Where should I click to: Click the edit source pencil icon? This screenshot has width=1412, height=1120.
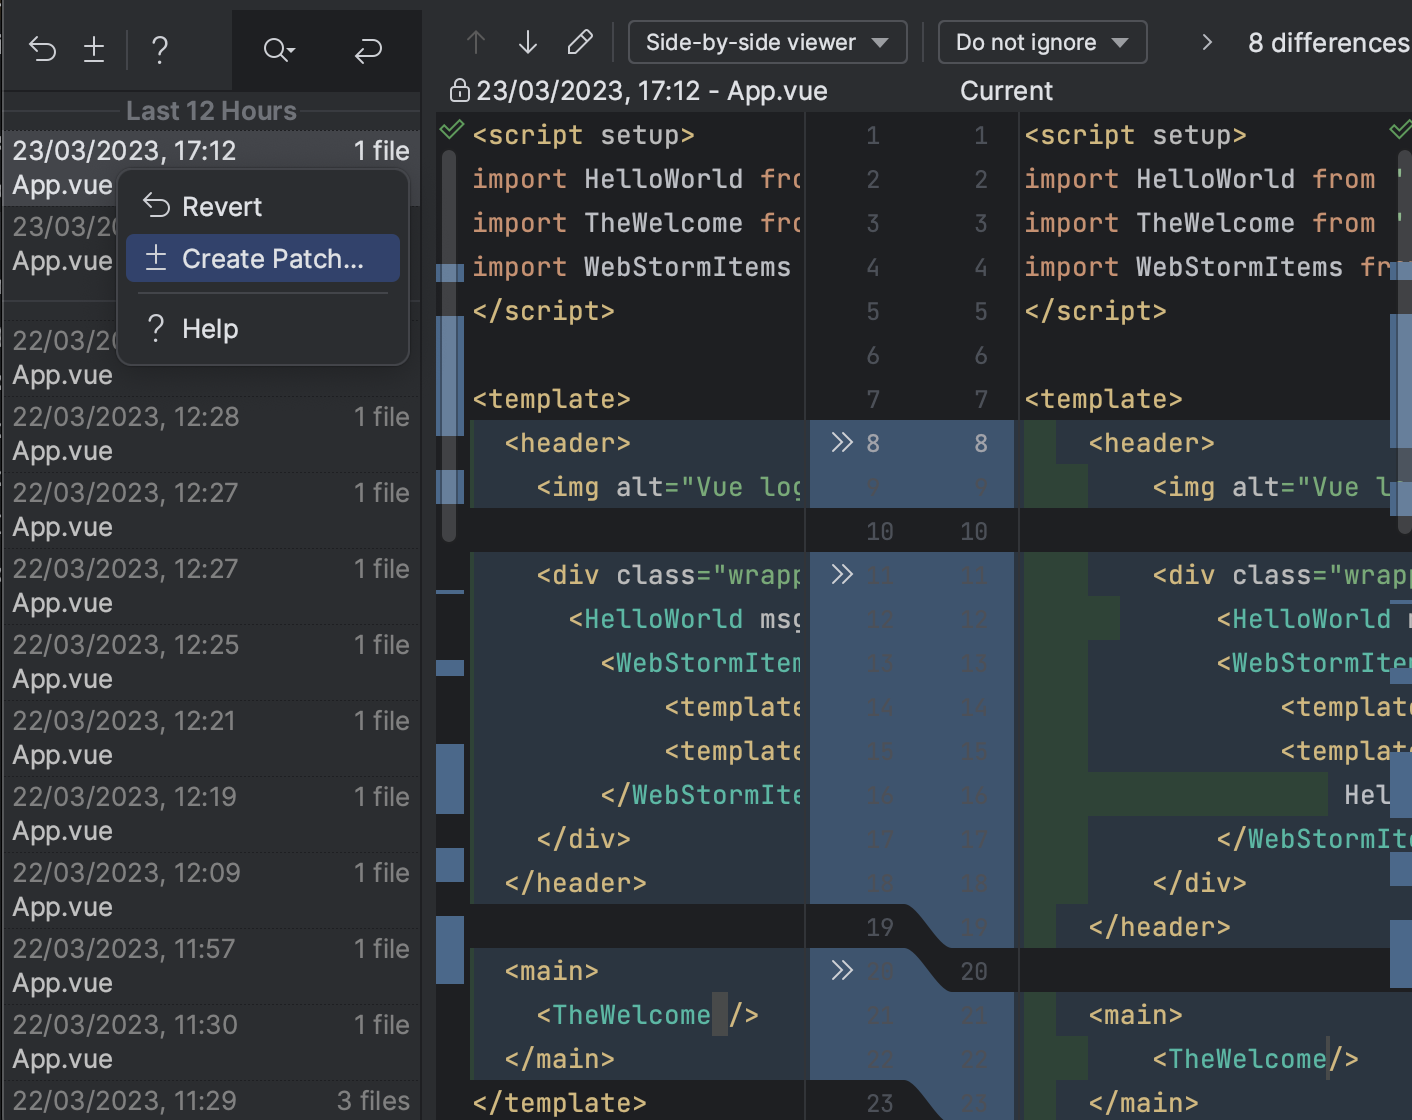click(x=580, y=42)
